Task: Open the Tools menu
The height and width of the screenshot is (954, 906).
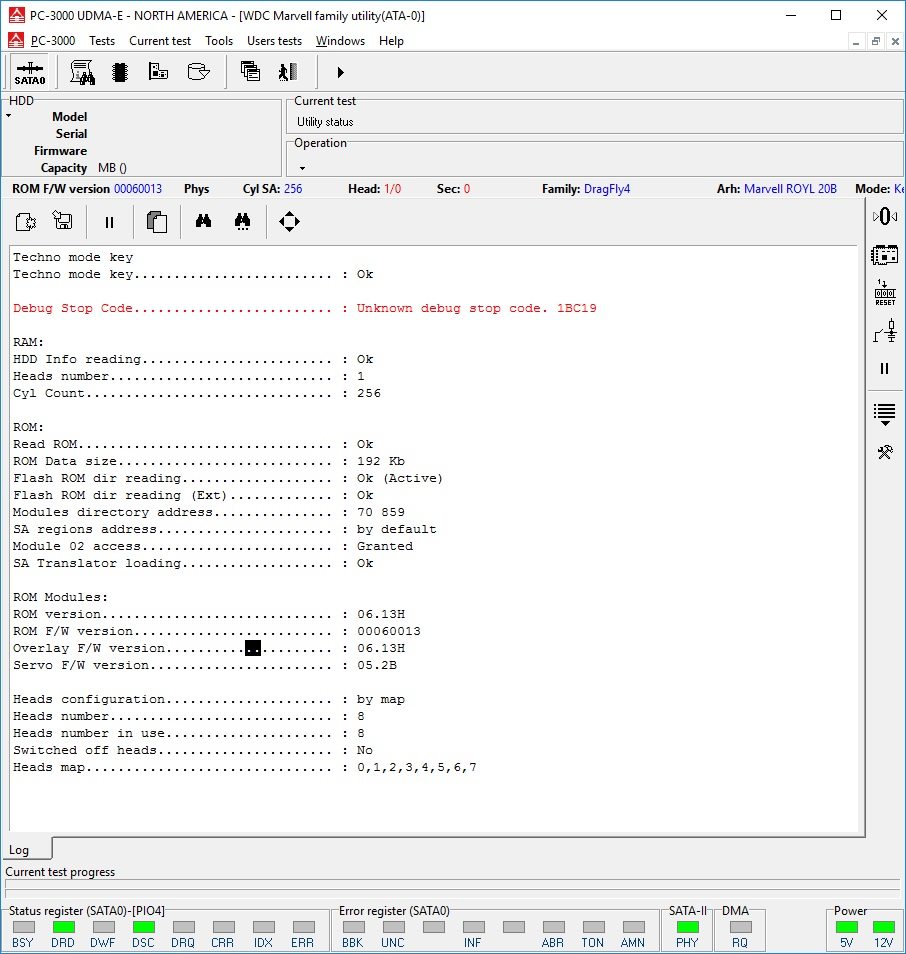Action: (219, 41)
